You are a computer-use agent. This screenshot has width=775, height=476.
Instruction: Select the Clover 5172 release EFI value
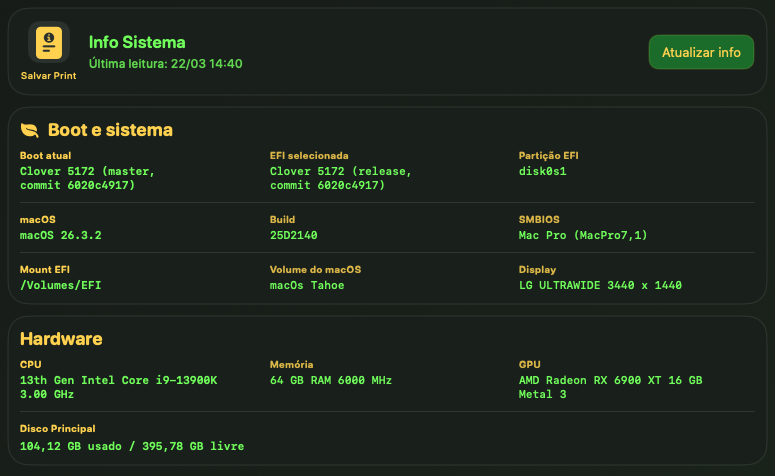341,178
